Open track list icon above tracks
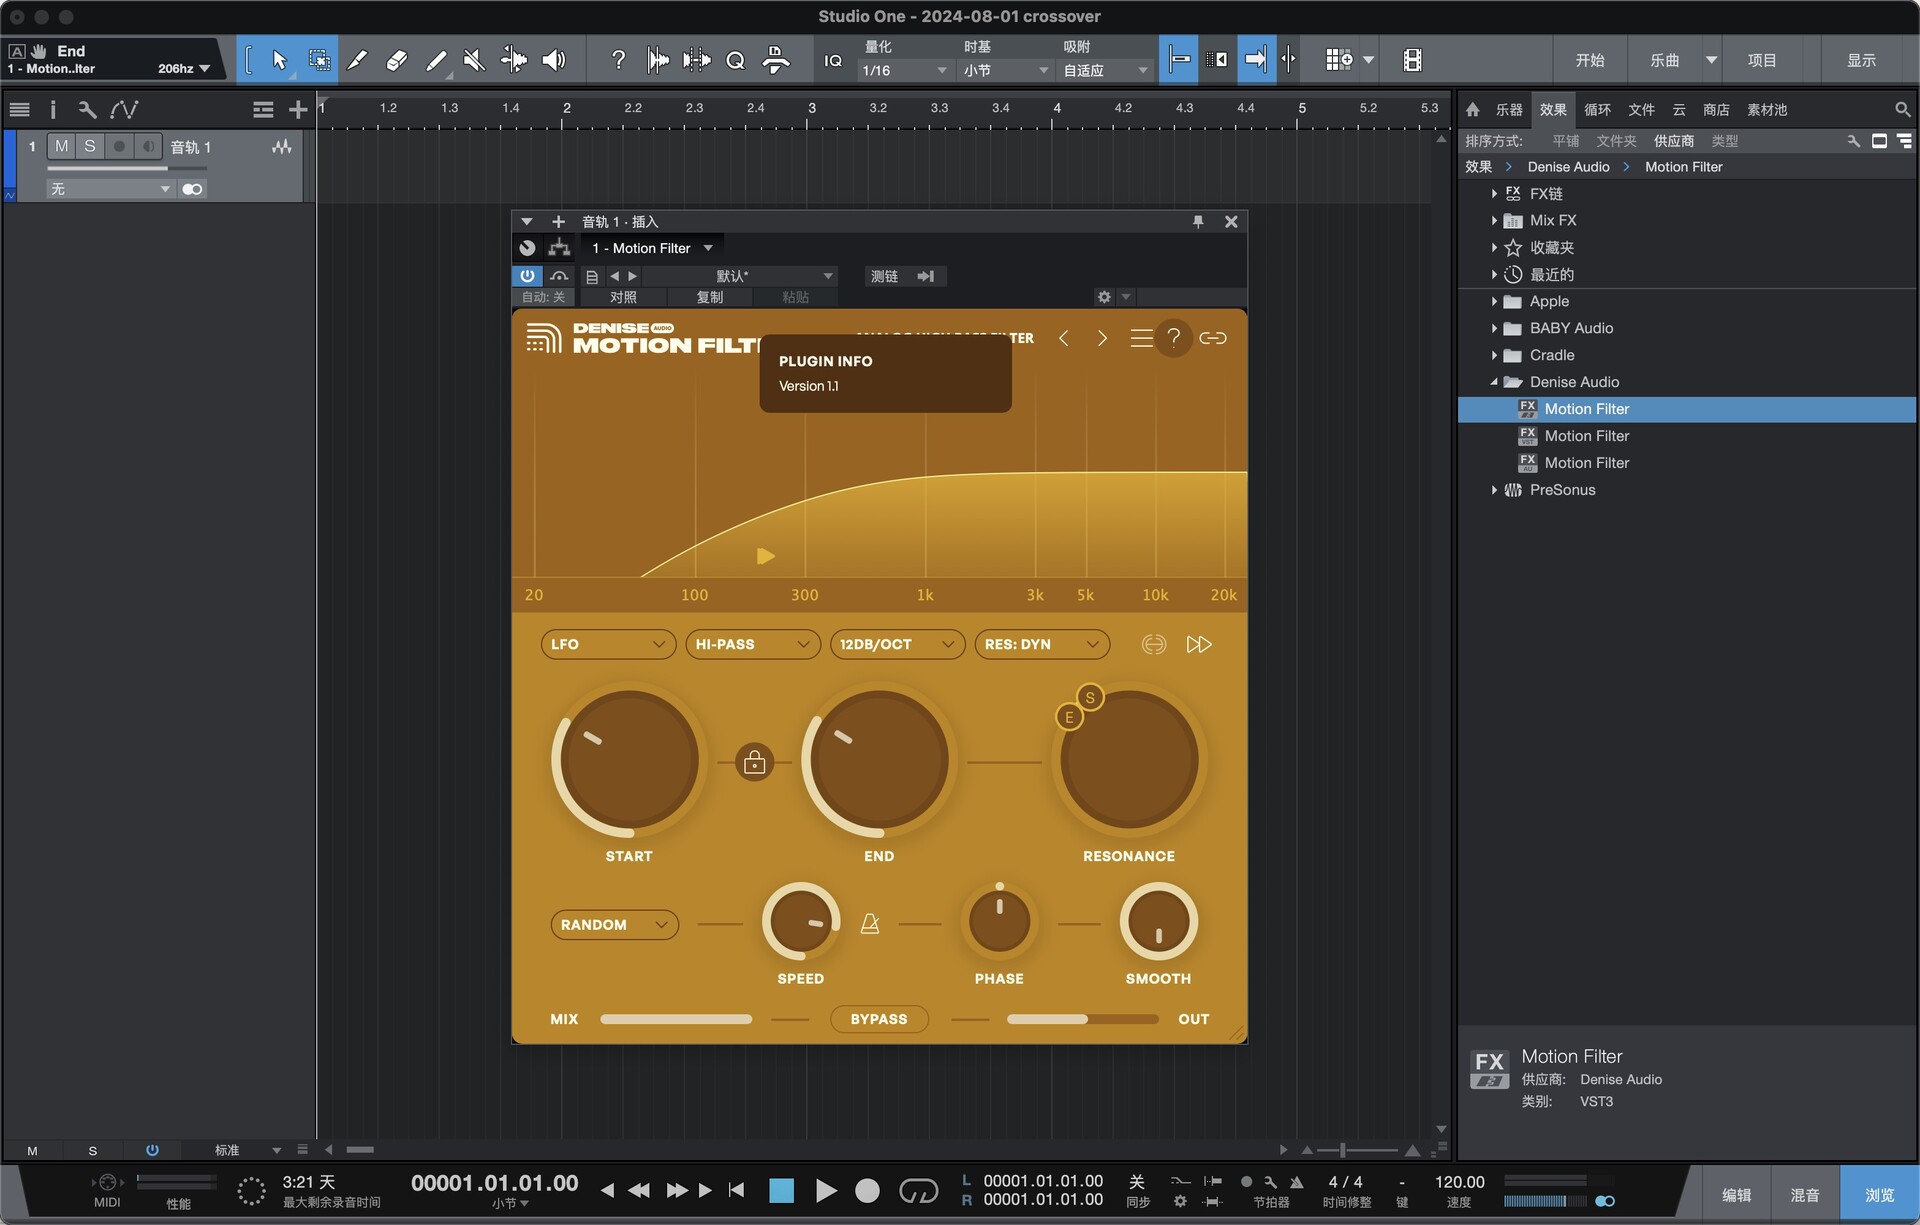 click(19, 110)
